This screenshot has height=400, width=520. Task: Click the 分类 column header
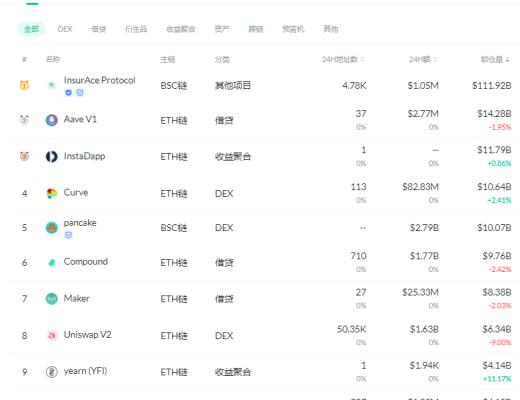(222, 59)
